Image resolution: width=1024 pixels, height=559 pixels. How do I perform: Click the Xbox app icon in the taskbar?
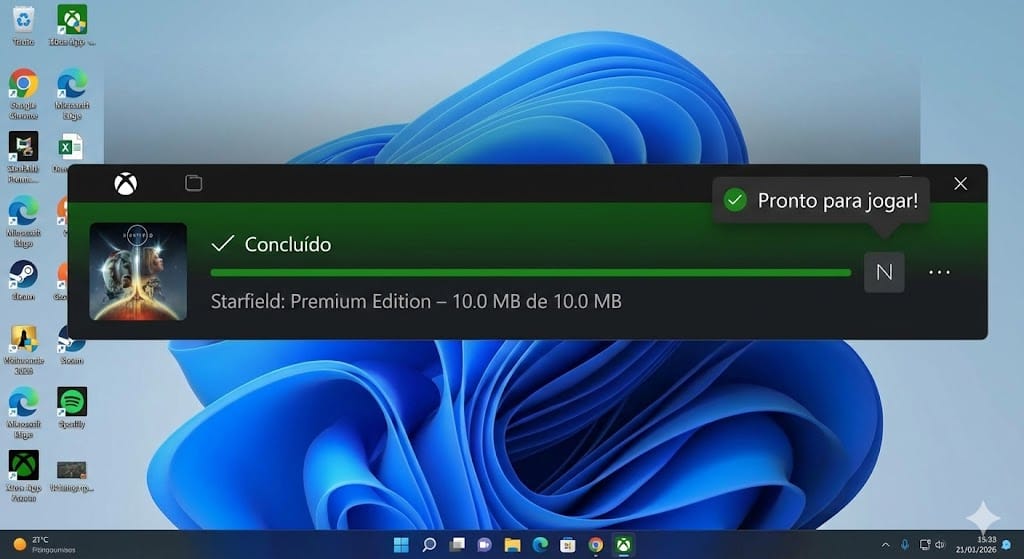coord(623,544)
